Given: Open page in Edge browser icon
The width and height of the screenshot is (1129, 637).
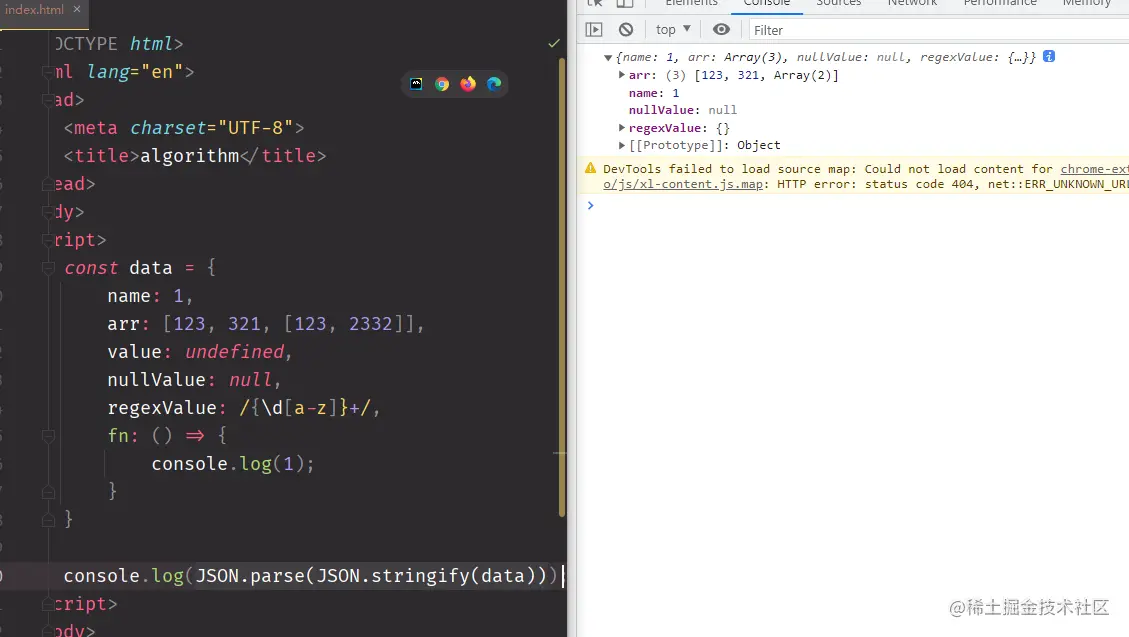Looking at the screenshot, I should tap(494, 84).
